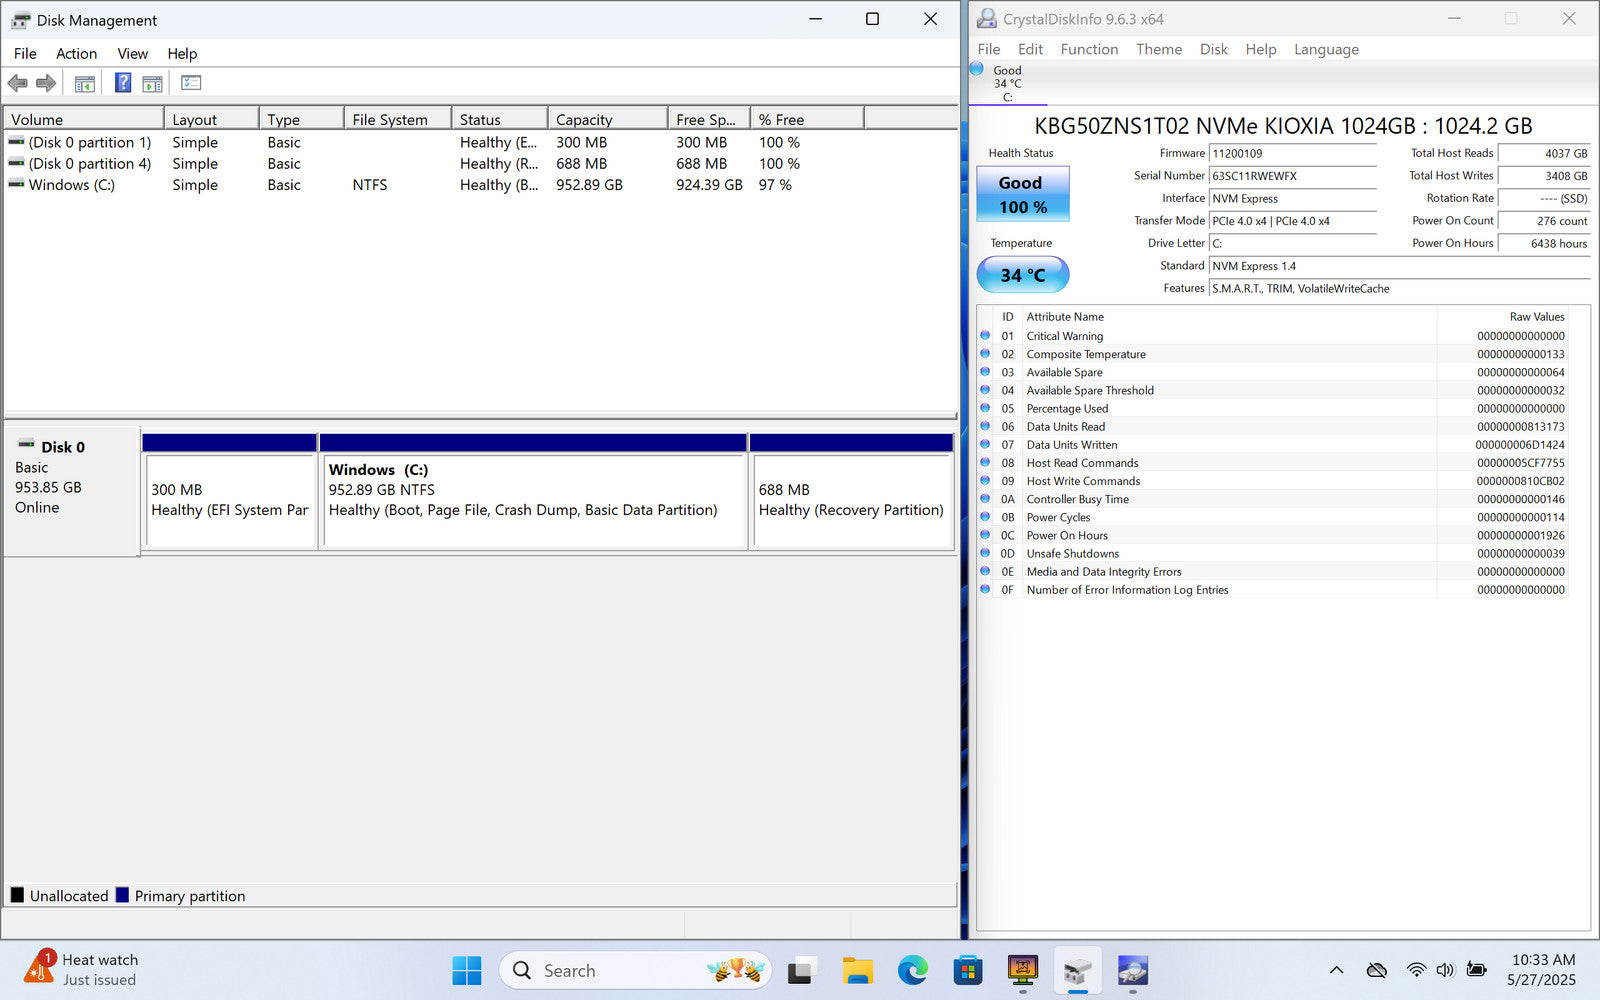Open the Function menu in CrystalDiskInfo
The width and height of the screenshot is (1600, 1000).
[x=1089, y=49]
